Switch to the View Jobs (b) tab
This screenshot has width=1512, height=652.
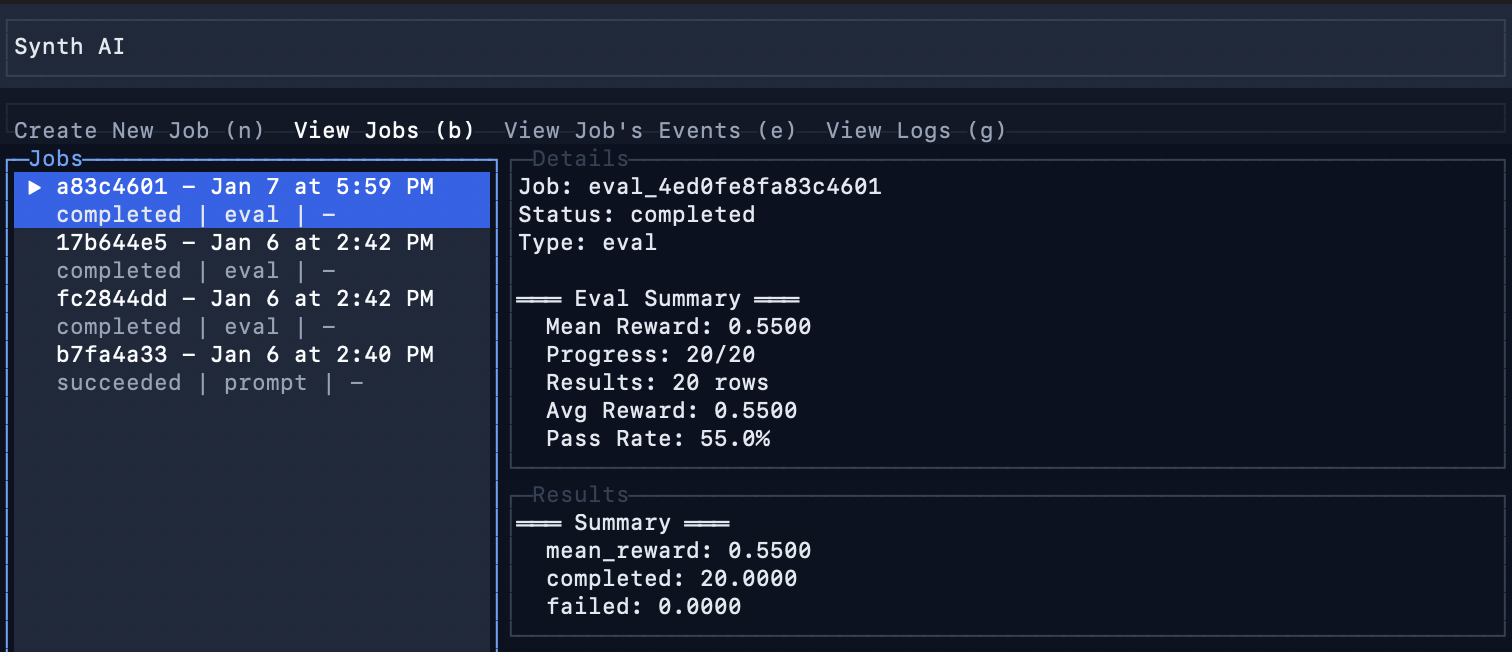pyautogui.click(x=384, y=130)
